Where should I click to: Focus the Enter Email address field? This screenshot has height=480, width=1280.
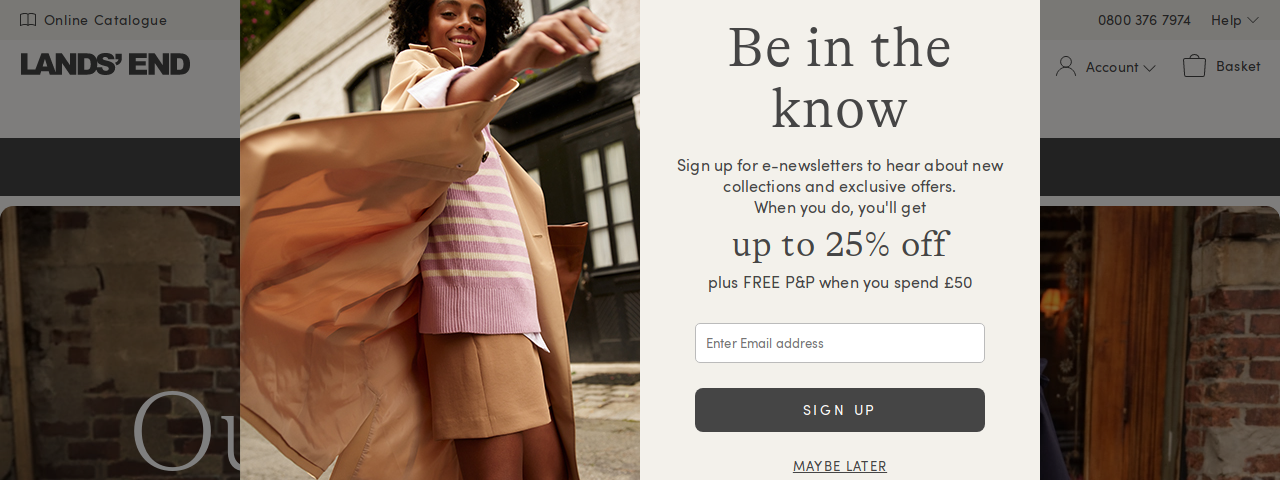(840, 343)
